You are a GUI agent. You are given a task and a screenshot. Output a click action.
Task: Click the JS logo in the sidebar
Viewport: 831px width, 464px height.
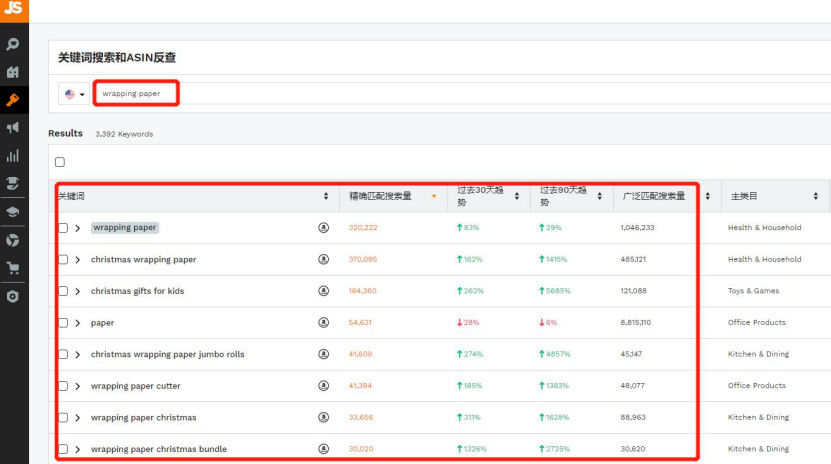pos(13,11)
